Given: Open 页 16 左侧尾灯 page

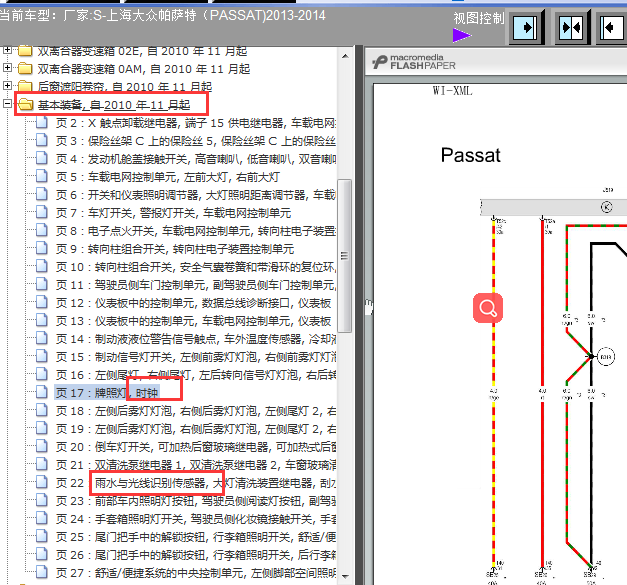Looking at the screenshot, I should click(x=196, y=375).
